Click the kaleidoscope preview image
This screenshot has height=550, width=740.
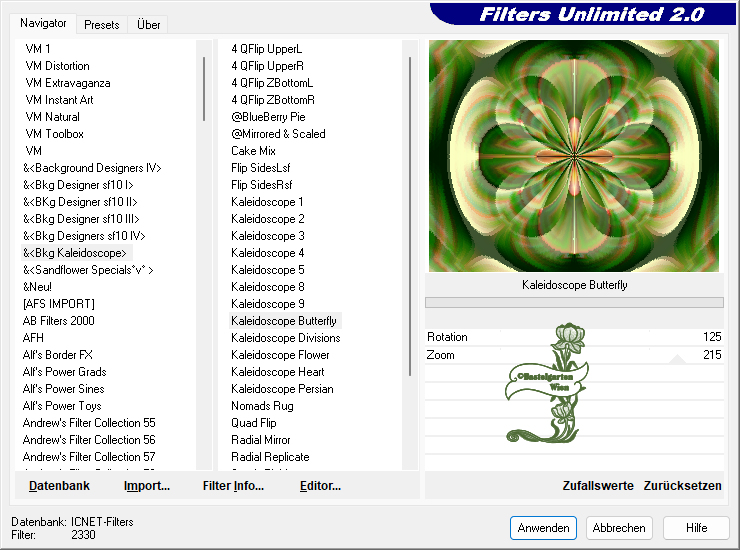coord(574,156)
